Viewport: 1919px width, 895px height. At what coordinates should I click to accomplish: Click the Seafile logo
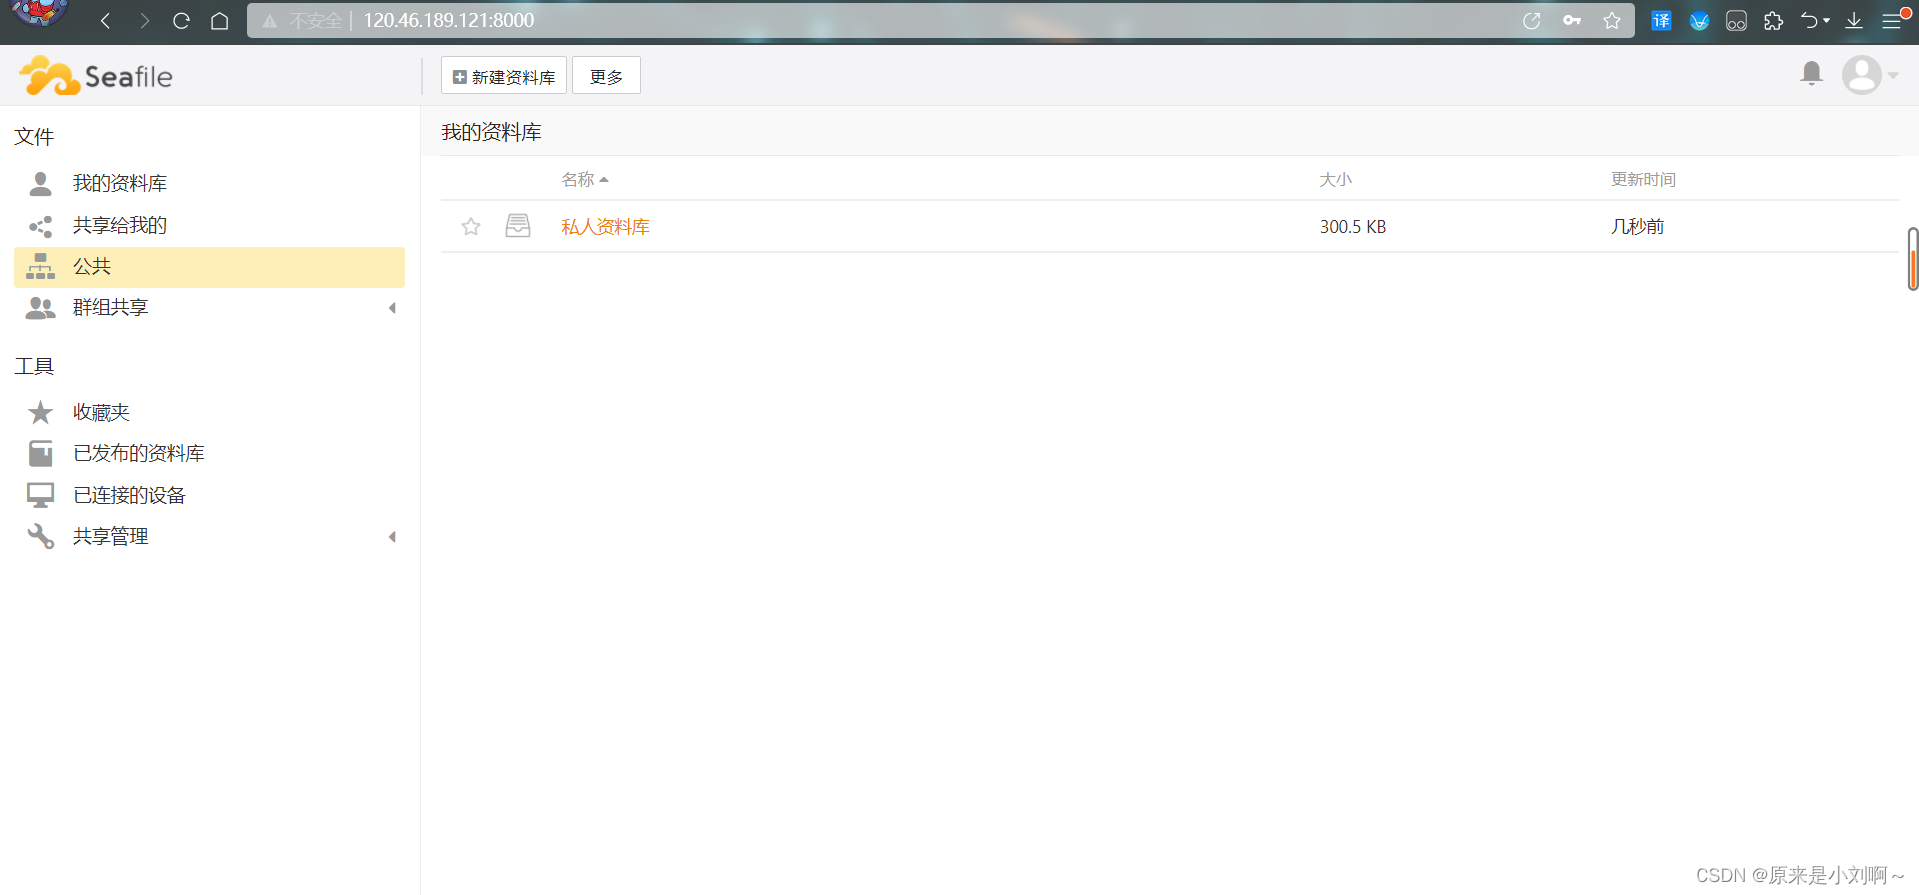(96, 76)
